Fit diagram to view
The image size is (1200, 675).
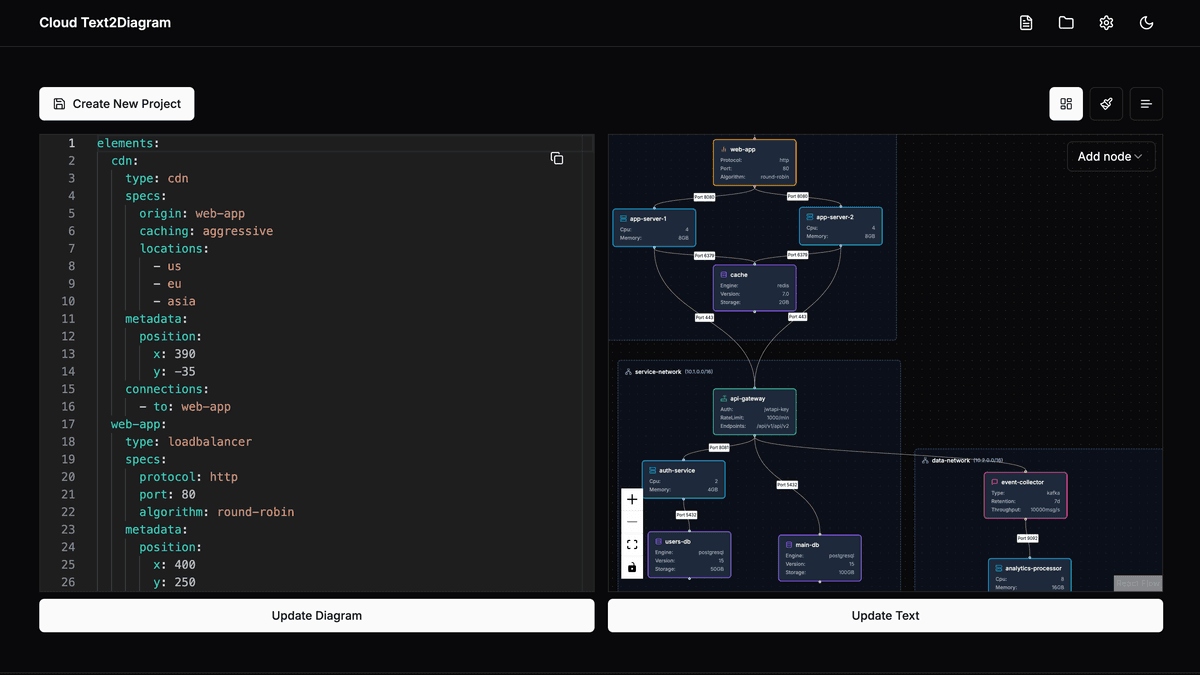[x=632, y=545]
